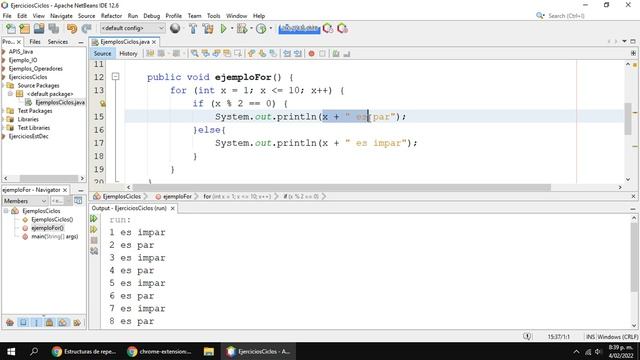
Task: Open the Refactor menu
Action: (x=111, y=16)
